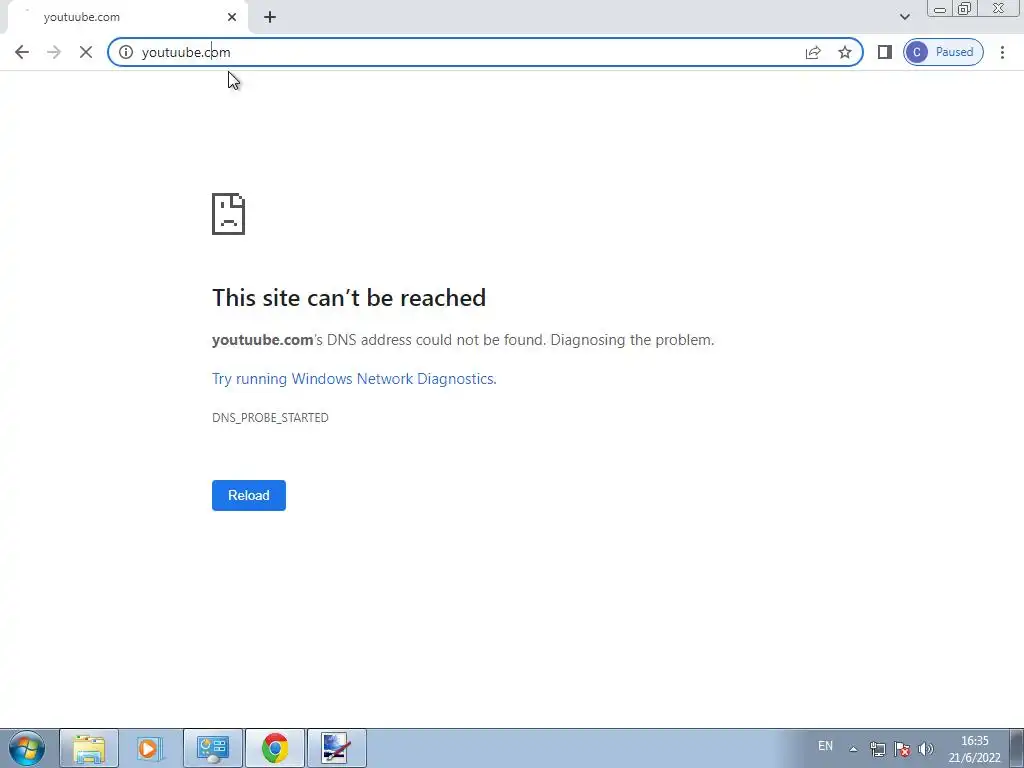
Task: Open the Action Center flag icon
Action: tap(902, 749)
